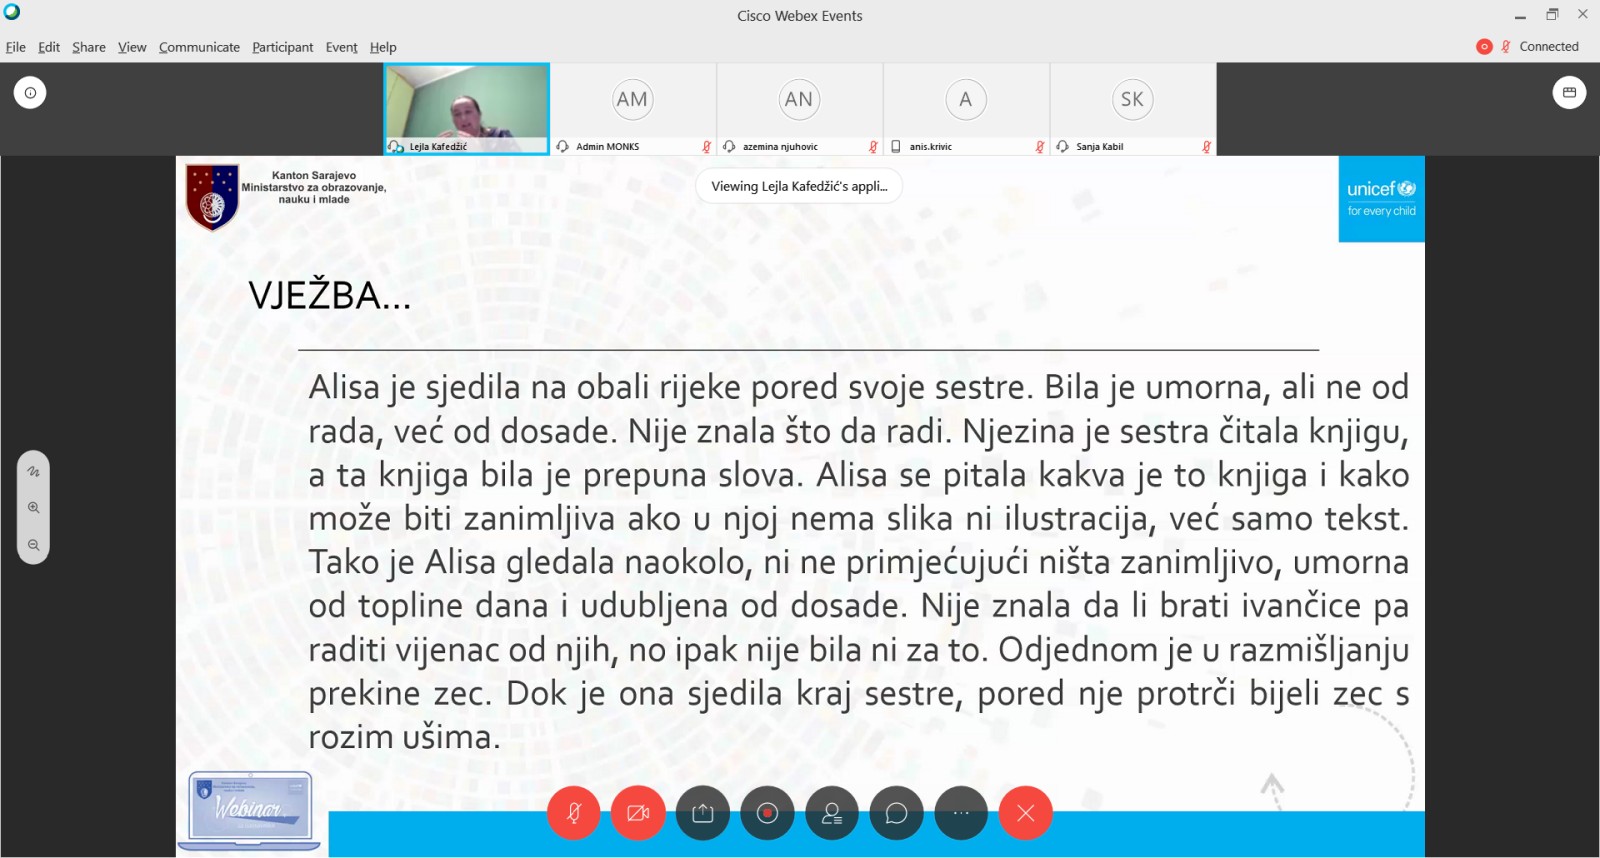The width and height of the screenshot is (1600, 858).
Task: Toggle the layout view button at top right
Action: coord(1569,93)
